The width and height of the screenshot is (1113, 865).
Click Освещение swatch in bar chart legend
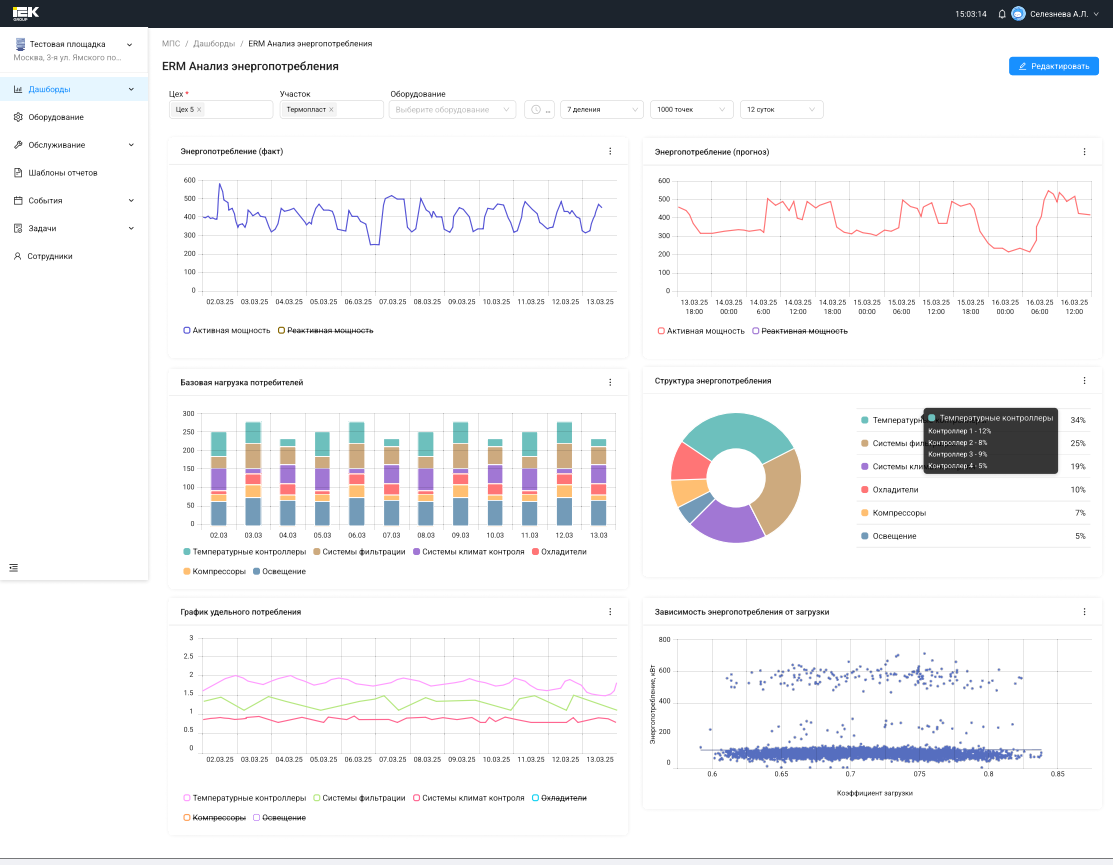point(256,572)
